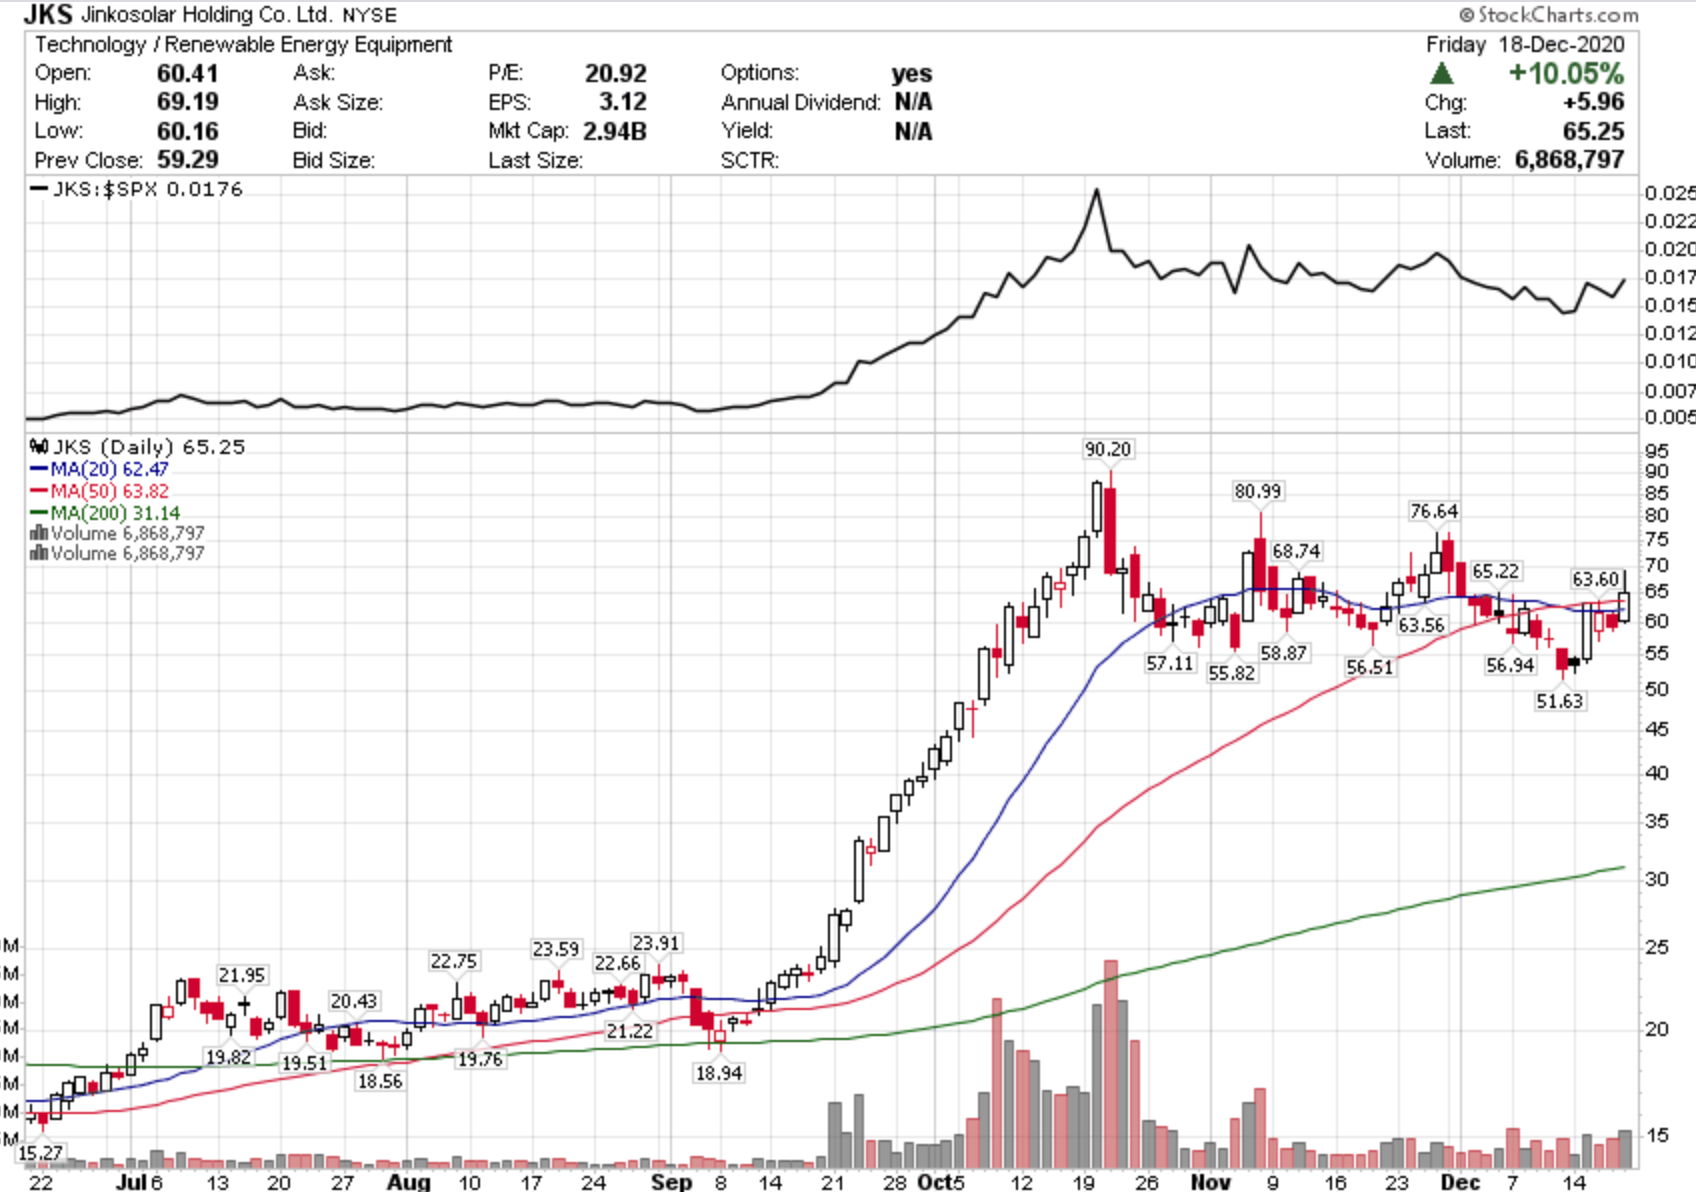Image resolution: width=1696 pixels, height=1192 pixels.
Task: Click the JKS ticker symbol title
Action: (47, 14)
